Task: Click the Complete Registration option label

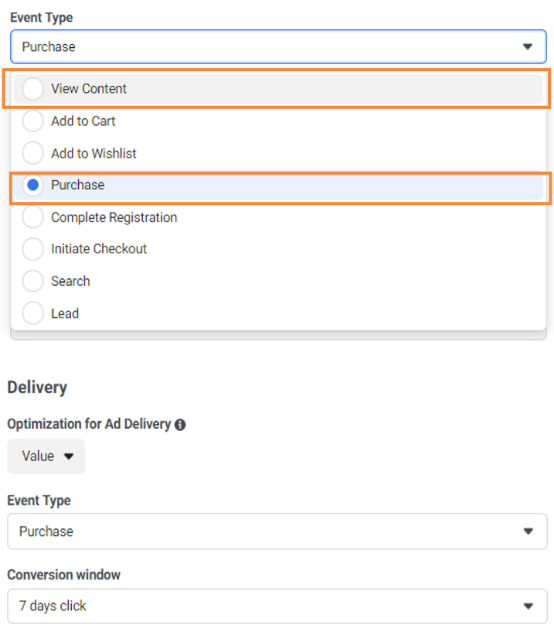Action: tap(114, 217)
